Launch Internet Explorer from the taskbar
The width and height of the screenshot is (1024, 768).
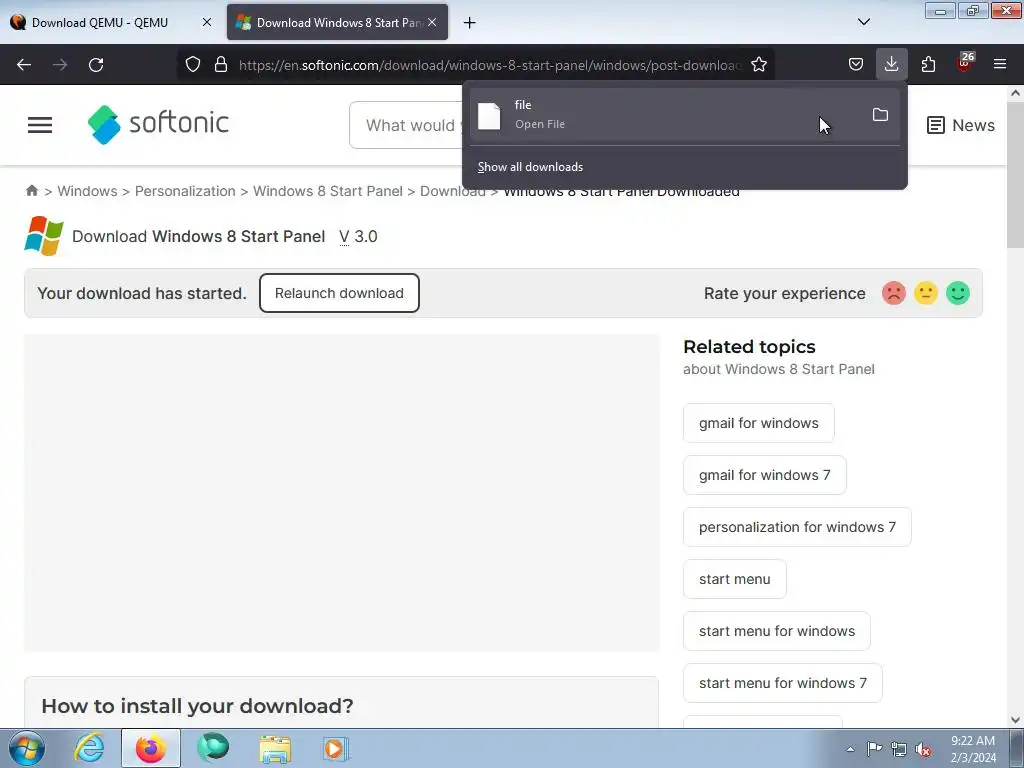coord(89,748)
